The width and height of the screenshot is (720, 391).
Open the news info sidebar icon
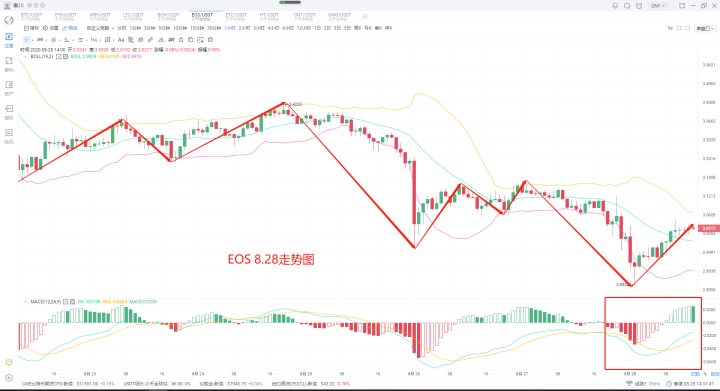pyautogui.click(x=9, y=135)
